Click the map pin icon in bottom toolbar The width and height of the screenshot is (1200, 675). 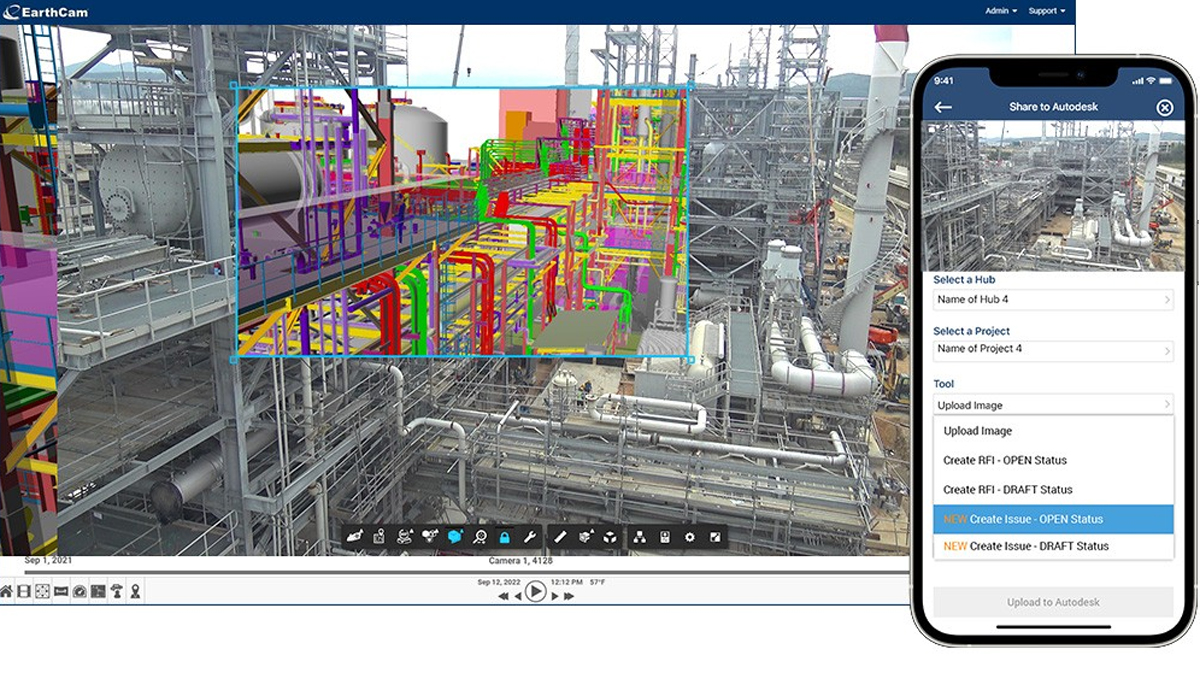coord(135,592)
